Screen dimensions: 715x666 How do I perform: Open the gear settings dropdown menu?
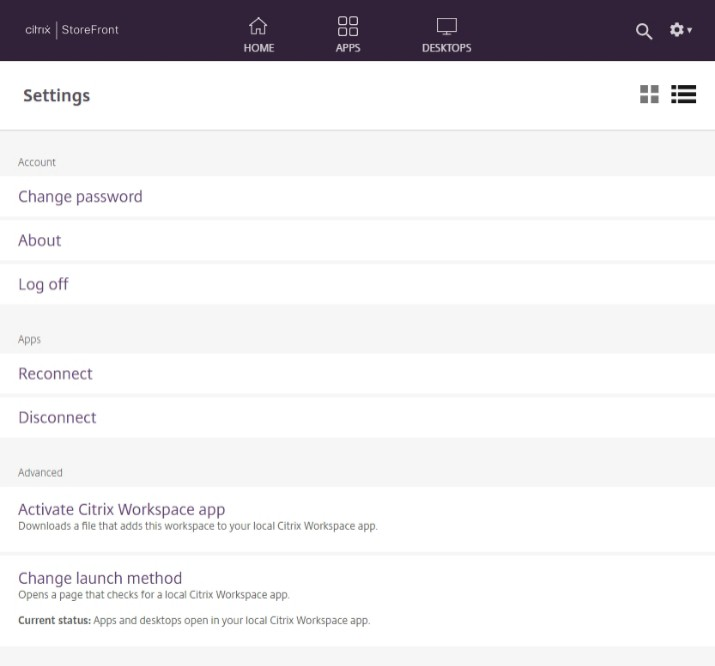(x=680, y=30)
